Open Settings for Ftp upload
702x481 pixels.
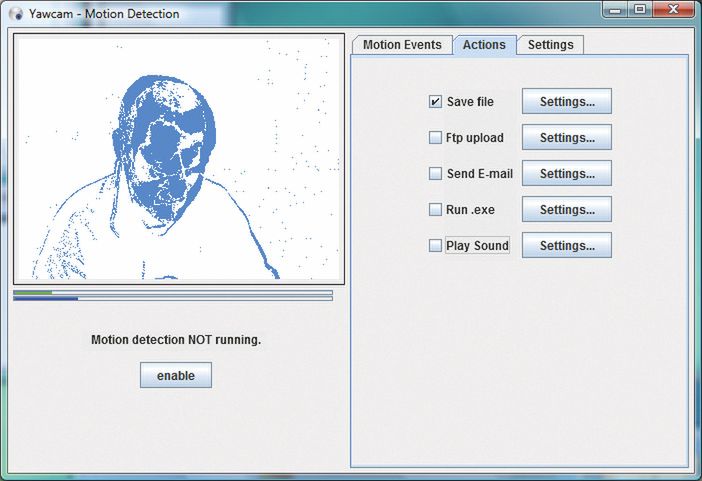point(567,137)
